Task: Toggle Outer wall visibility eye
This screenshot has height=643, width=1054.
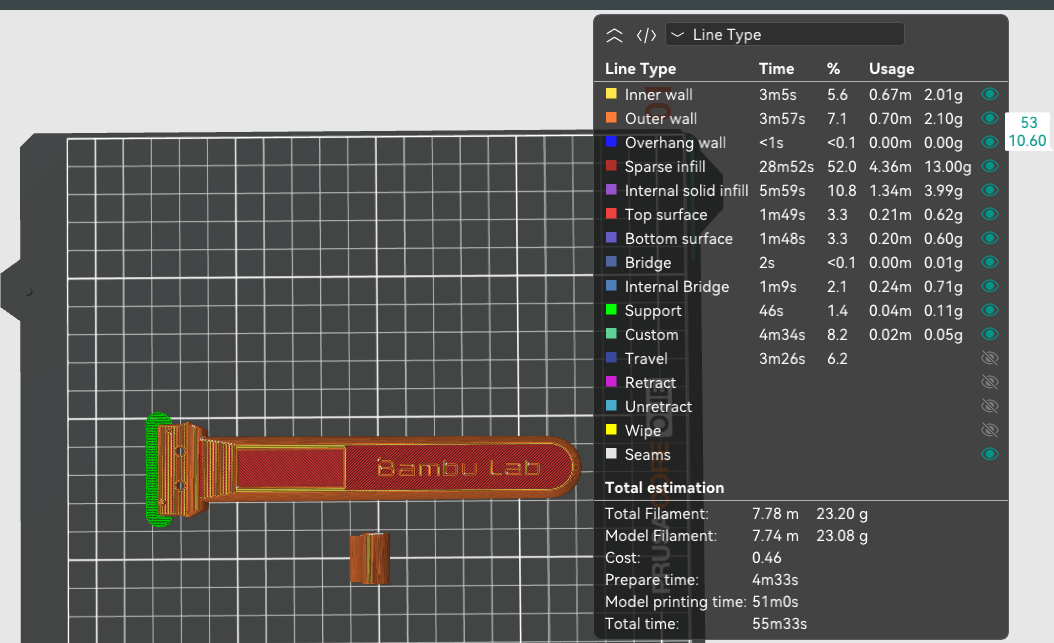Action: point(990,118)
